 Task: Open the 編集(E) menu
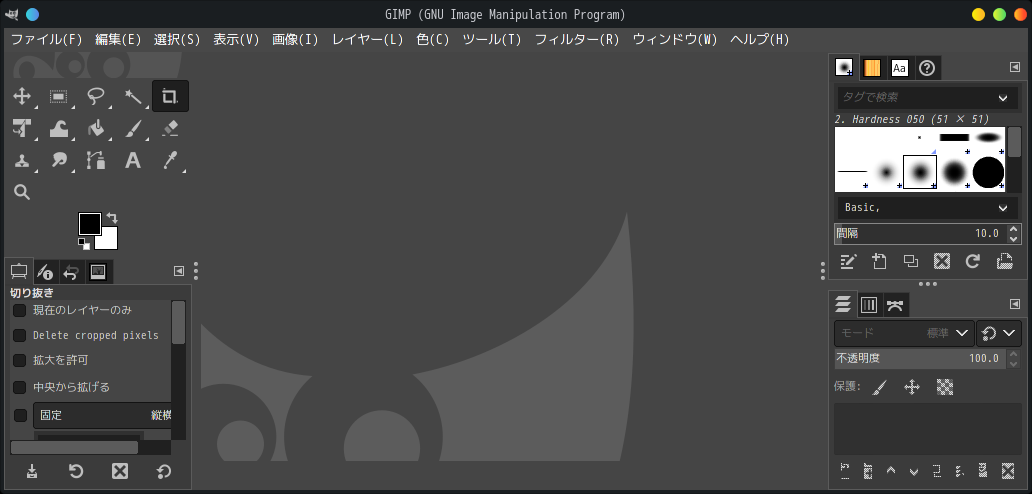point(118,39)
